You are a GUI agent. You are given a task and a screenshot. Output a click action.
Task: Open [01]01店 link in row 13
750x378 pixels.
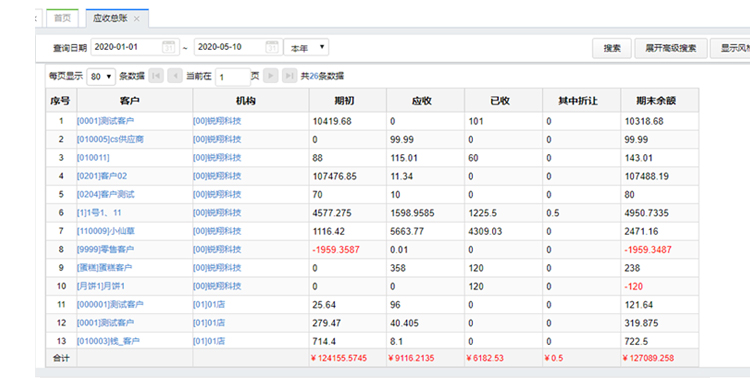click(x=209, y=341)
